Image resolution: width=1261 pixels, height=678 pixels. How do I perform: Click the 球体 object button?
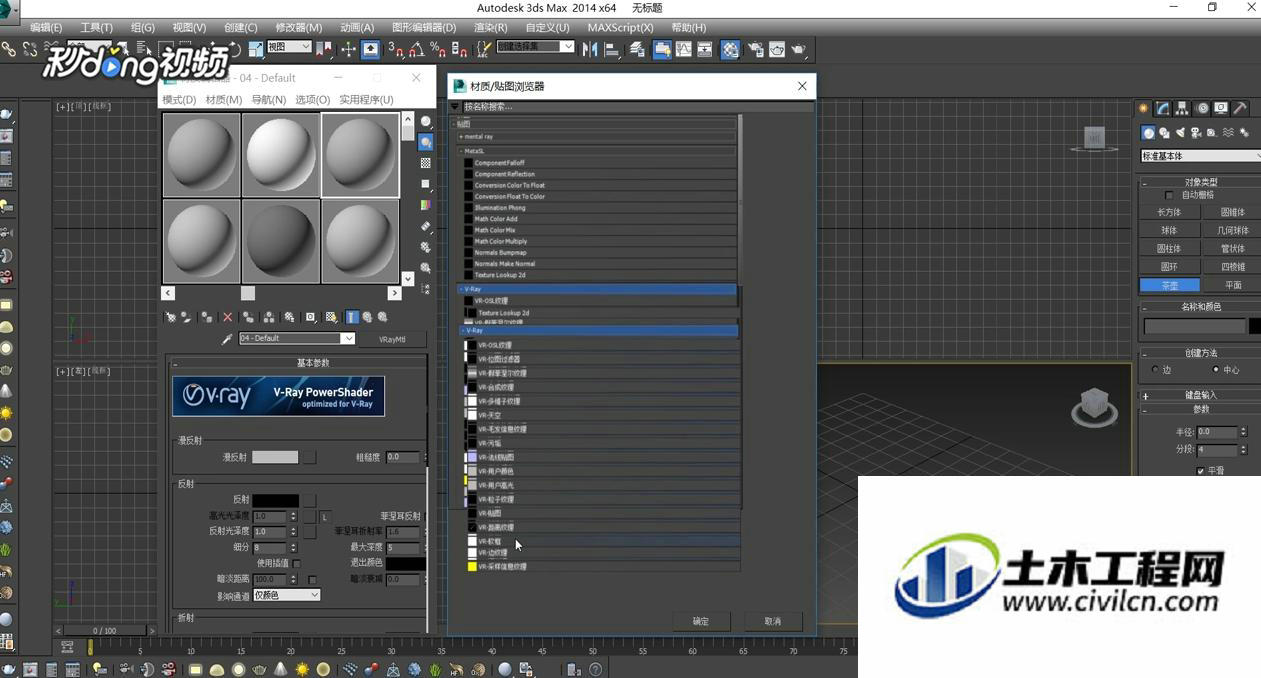1169,230
